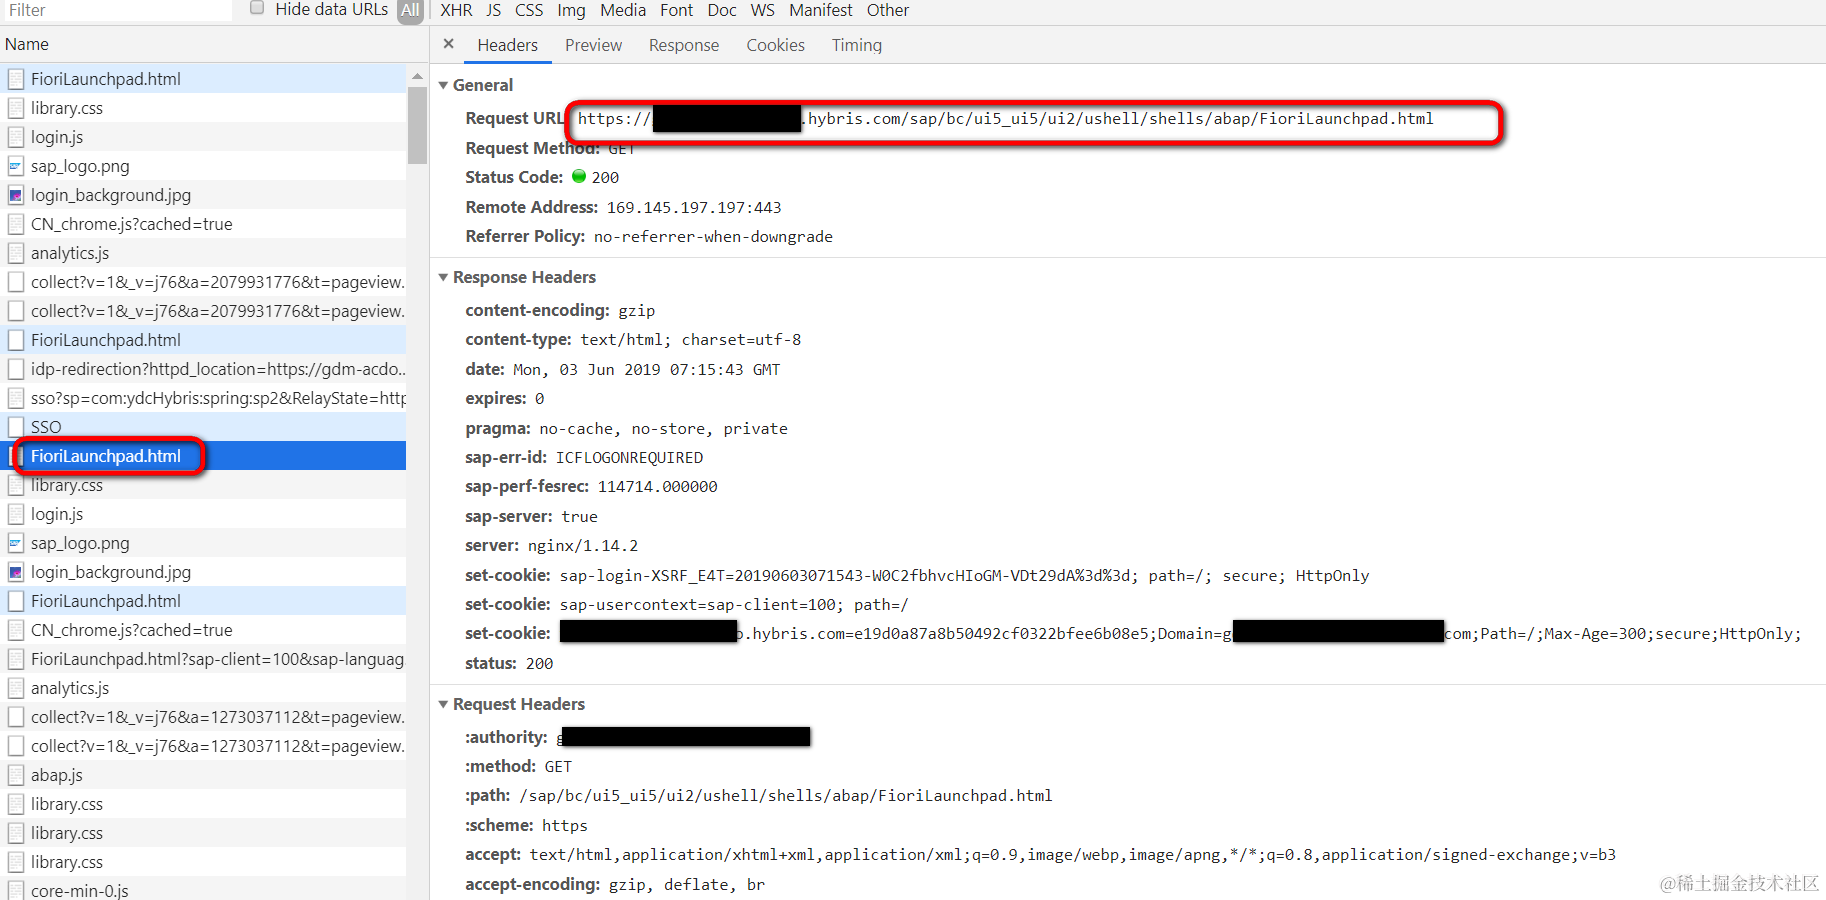Click the Request URL value
The image size is (1826, 900).
click(1005, 119)
